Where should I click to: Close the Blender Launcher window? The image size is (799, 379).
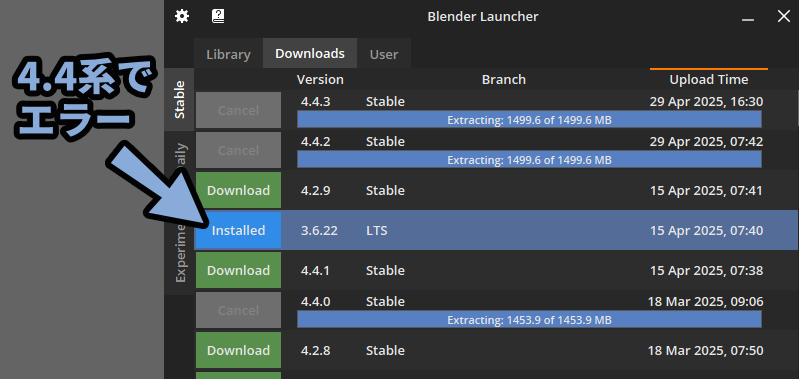pos(783,16)
